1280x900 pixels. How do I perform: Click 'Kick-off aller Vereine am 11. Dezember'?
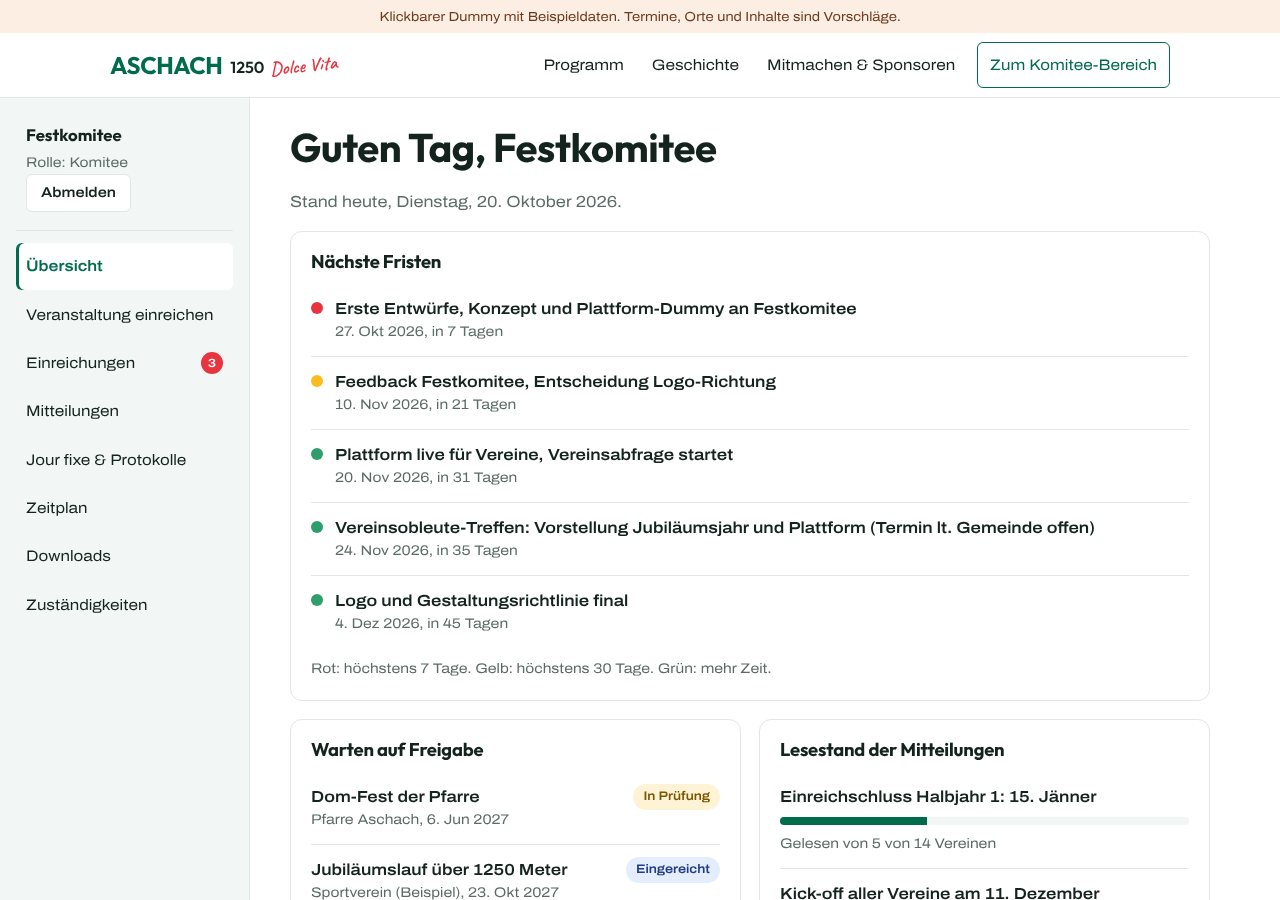939,893
